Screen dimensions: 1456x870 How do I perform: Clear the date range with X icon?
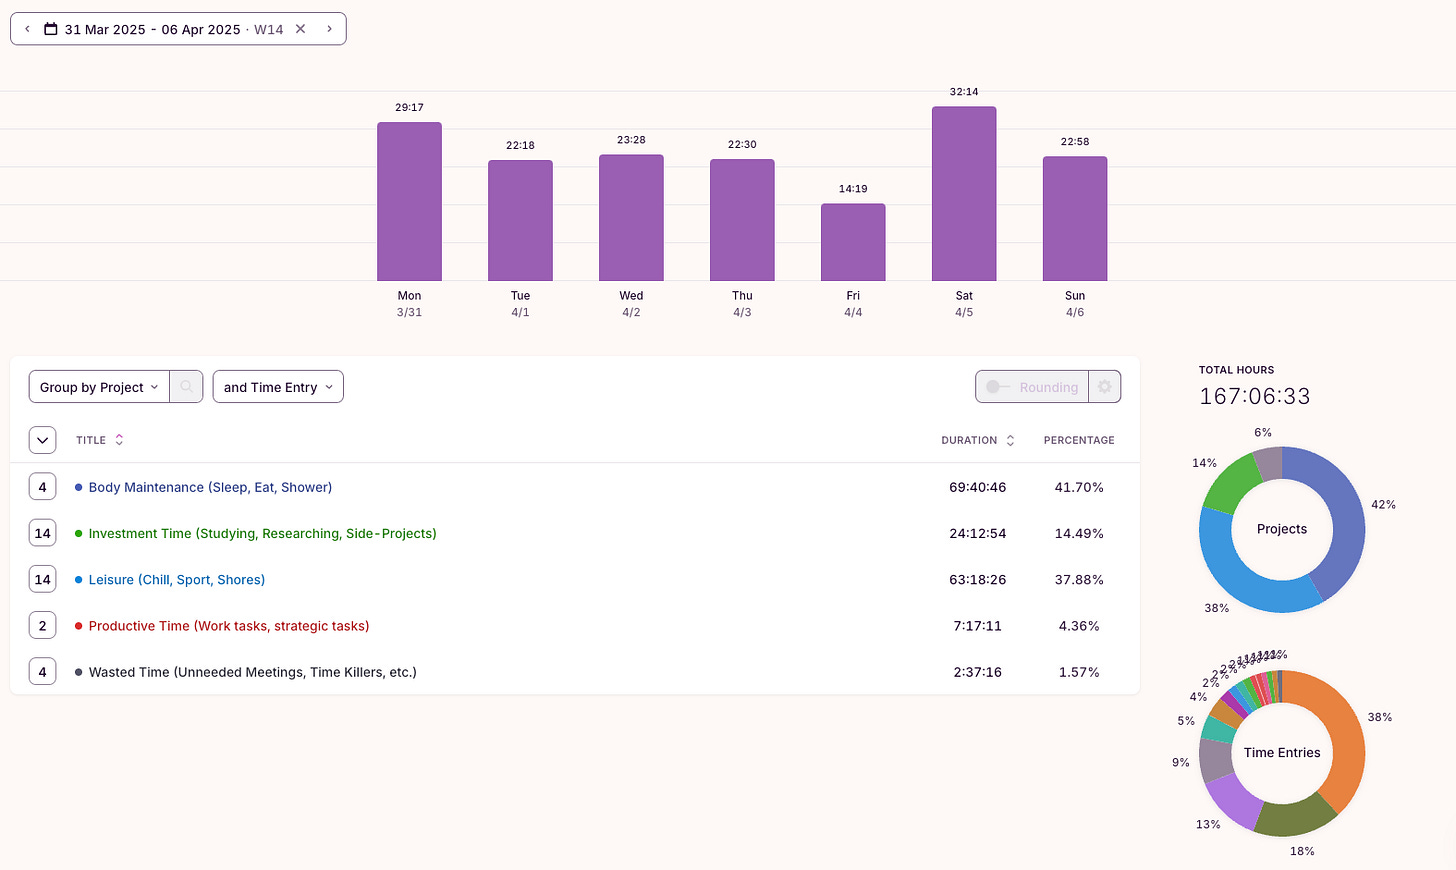(300, 29)
